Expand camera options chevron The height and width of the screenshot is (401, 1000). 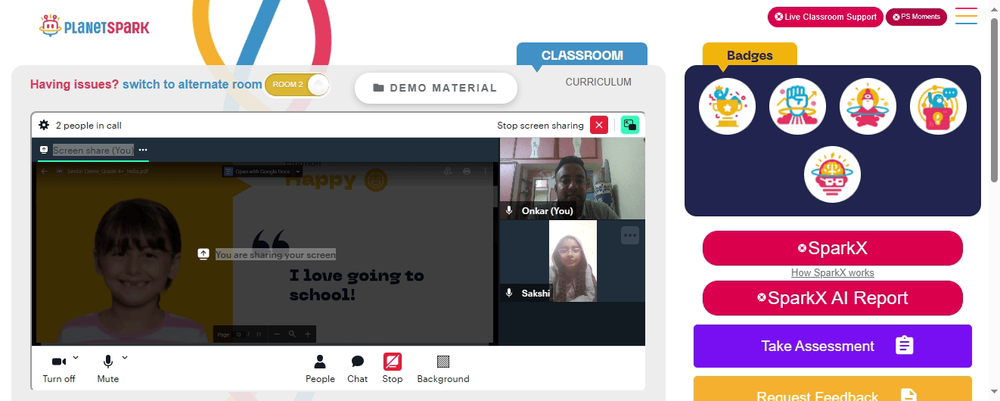[x=76, y=357]
